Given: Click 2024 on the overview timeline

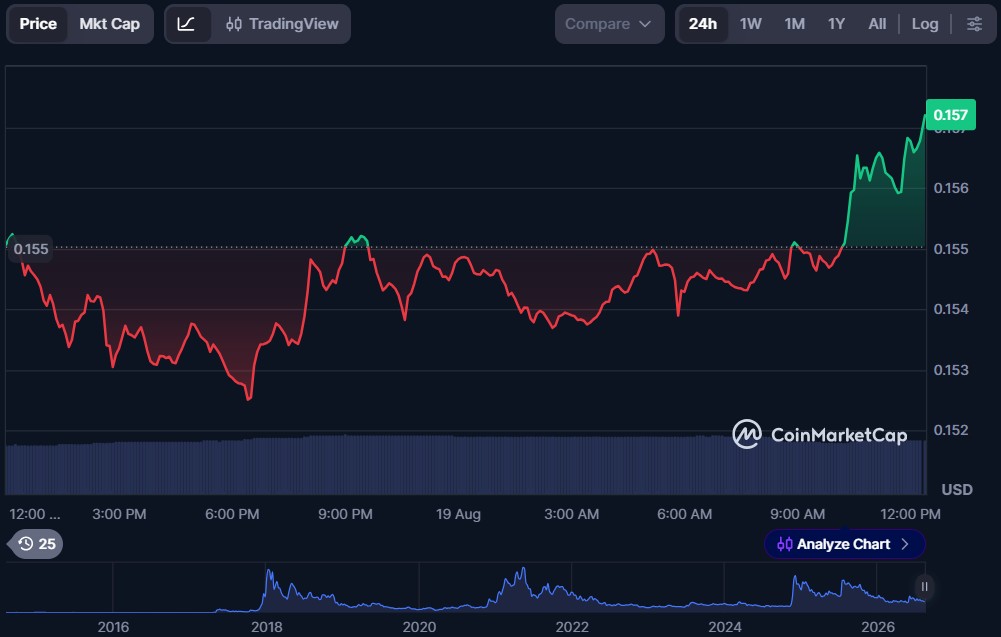Looking at the screenshot, I should pos(725,627).
